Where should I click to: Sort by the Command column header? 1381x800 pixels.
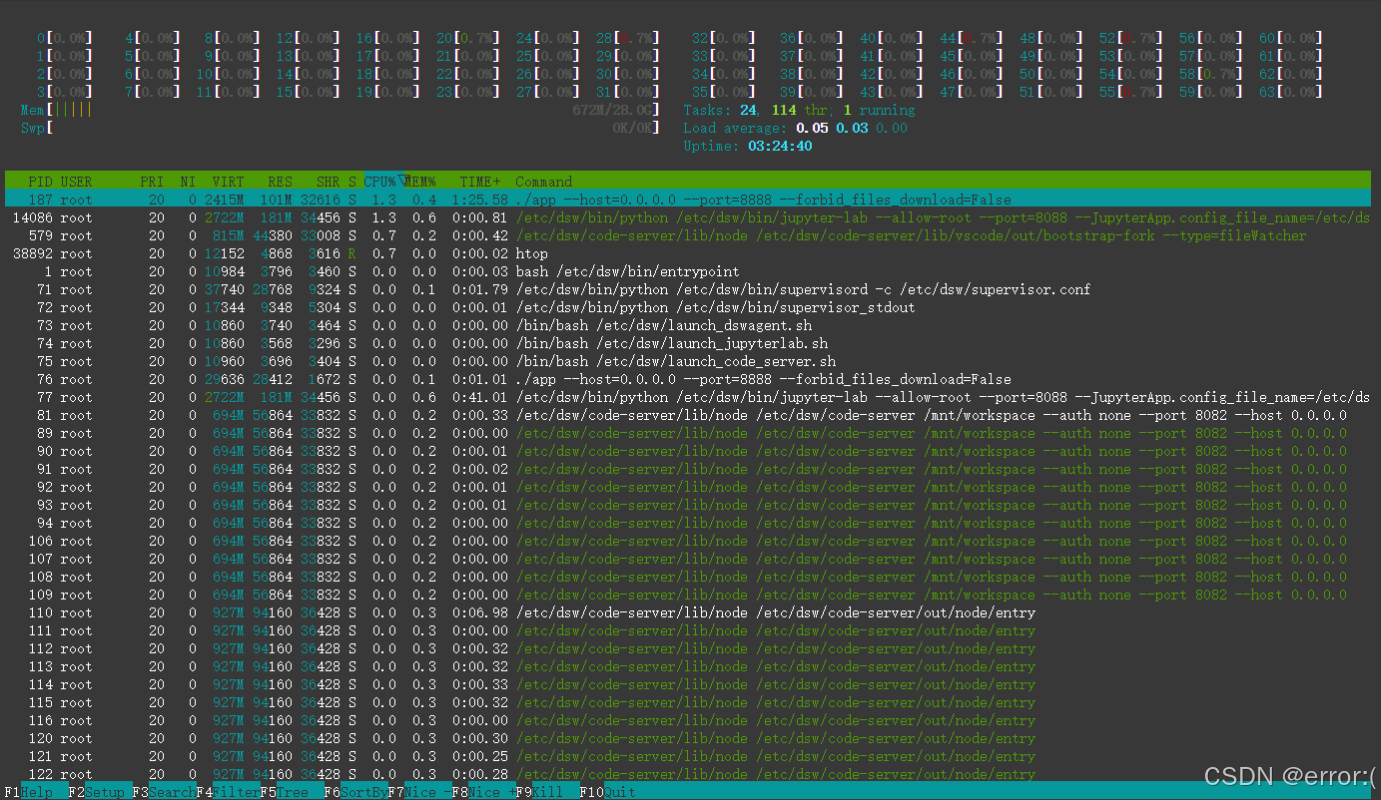pos(543,181)
